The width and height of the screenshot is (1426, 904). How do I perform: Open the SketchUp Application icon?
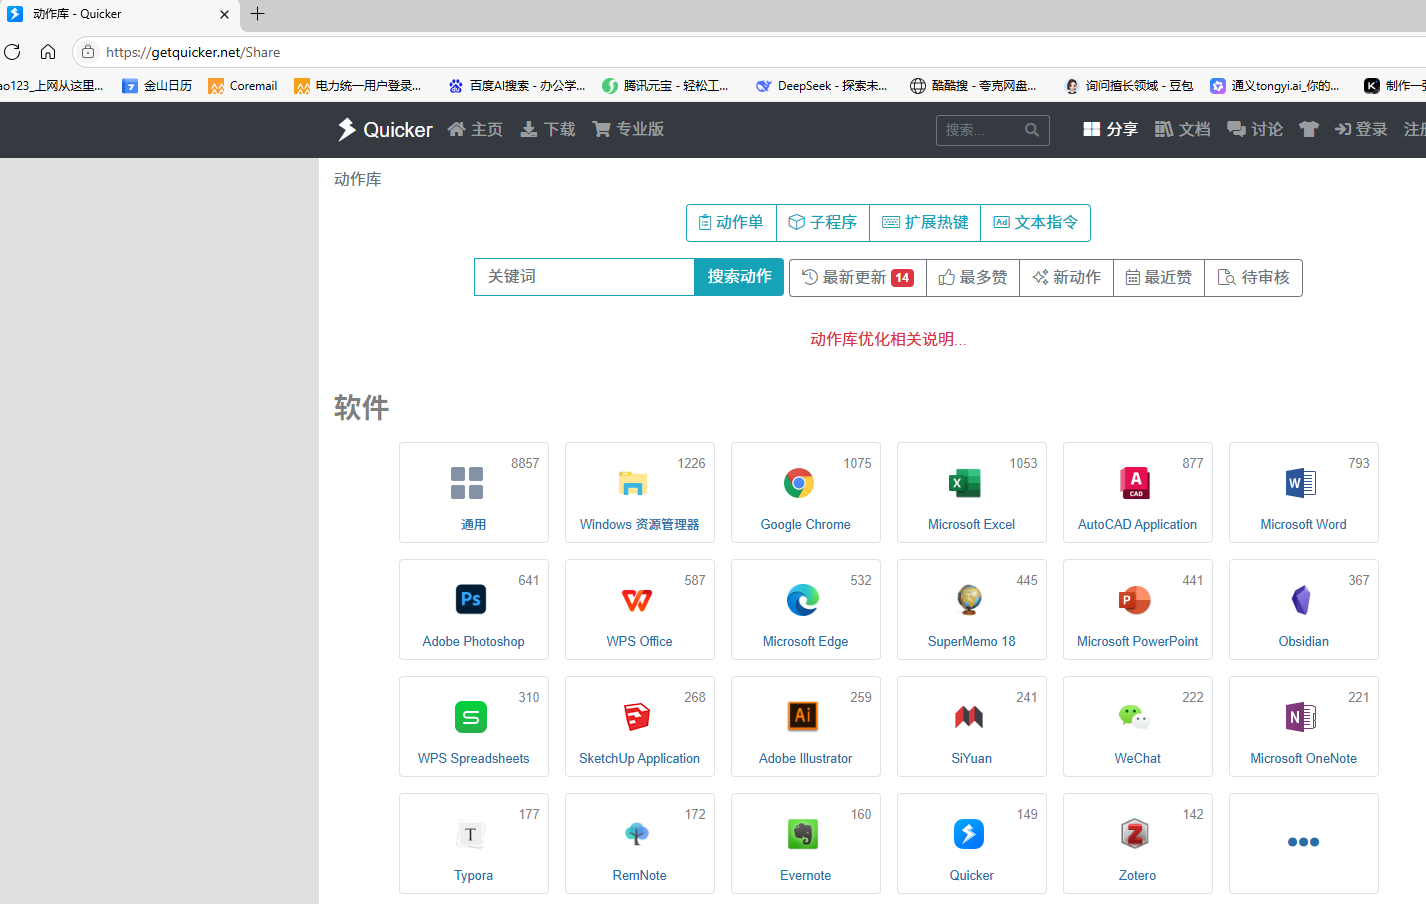(x=637, y=717)
